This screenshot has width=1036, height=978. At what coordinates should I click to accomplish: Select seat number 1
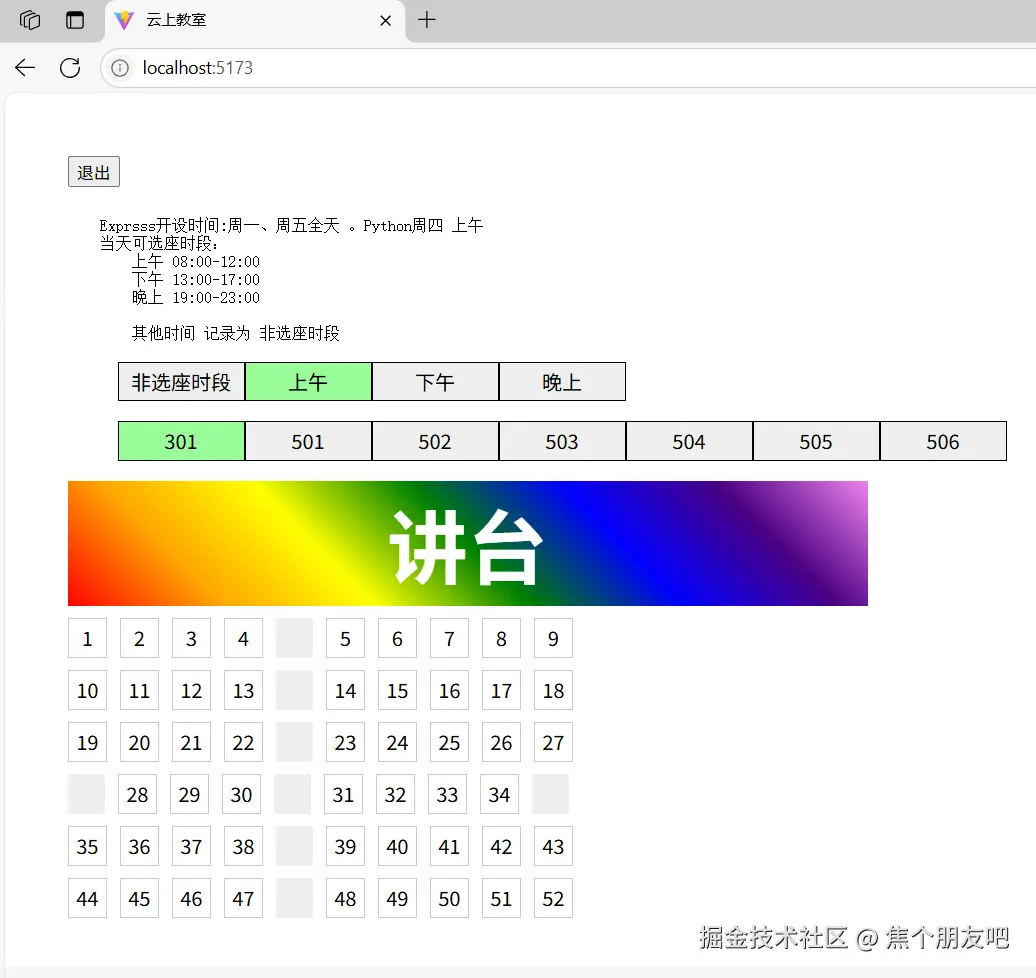(87, 638)
